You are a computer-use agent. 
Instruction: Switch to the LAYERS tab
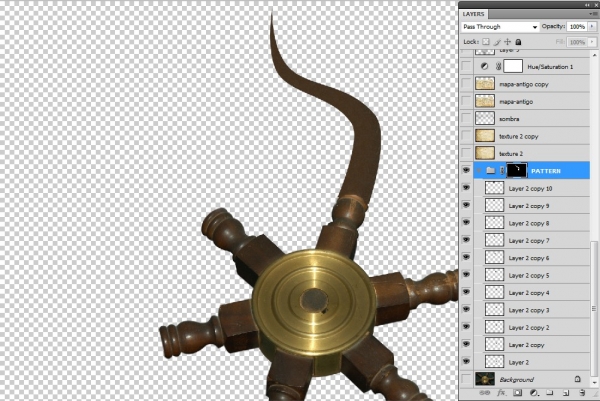coord(473,14)
